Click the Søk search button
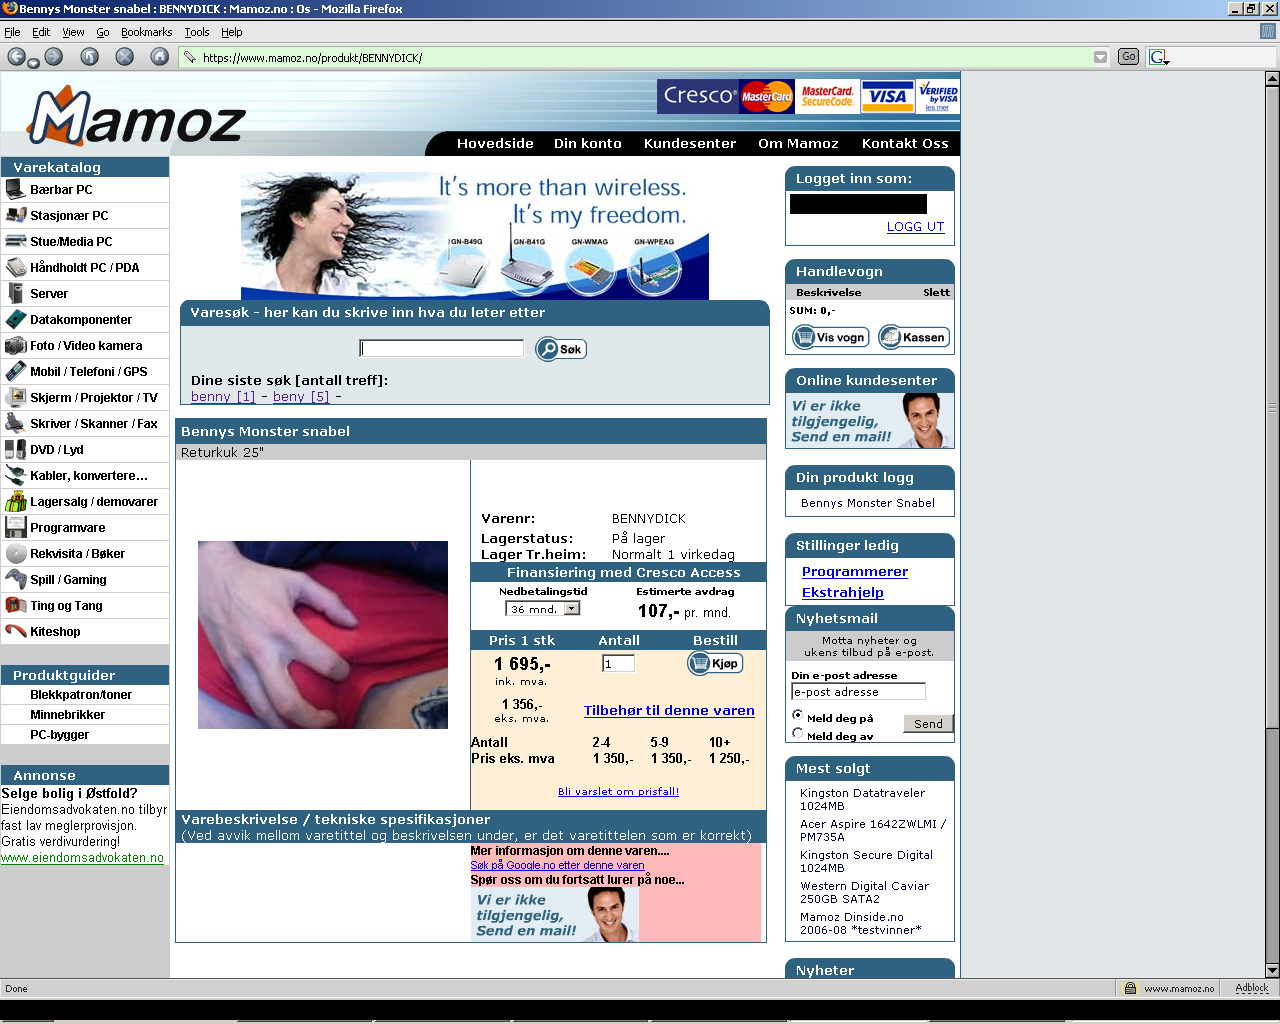This screenshot has width=1280, height=1024. [561, 349]
